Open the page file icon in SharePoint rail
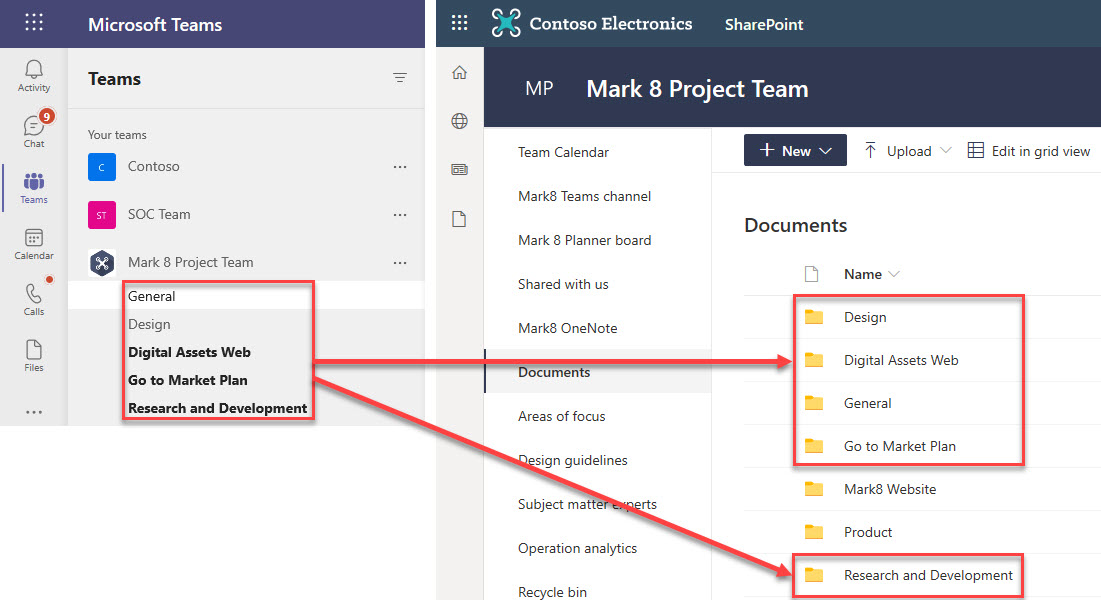1101x600 pixels. pyautogui.click(x=459, y=219)
